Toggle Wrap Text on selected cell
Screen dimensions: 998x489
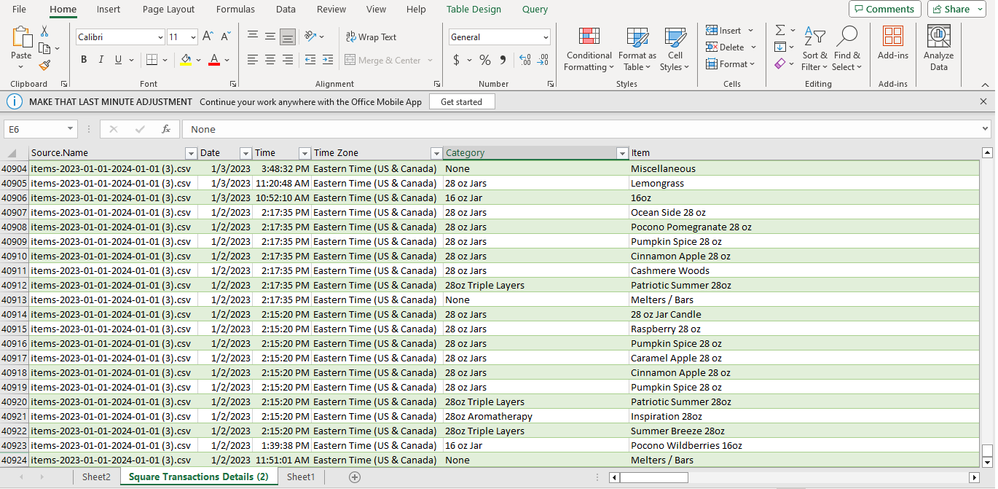point(371,37)
